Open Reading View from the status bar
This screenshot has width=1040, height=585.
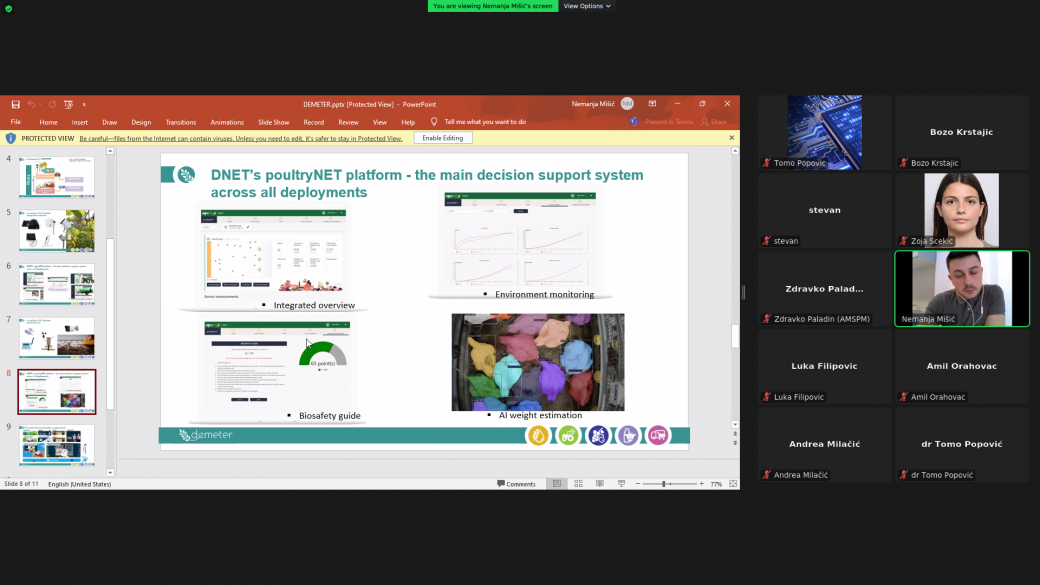tap(600, 484)
